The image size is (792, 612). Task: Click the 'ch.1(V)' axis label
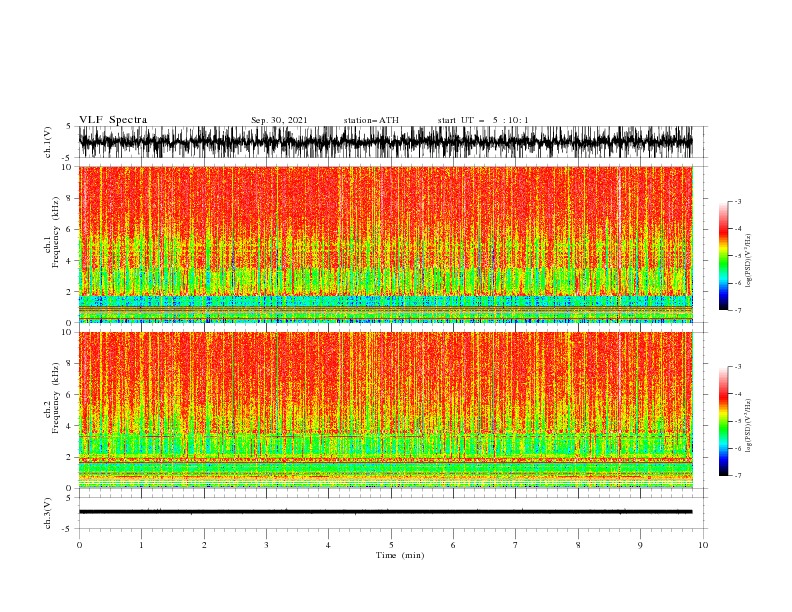click(x=48, y=142)
